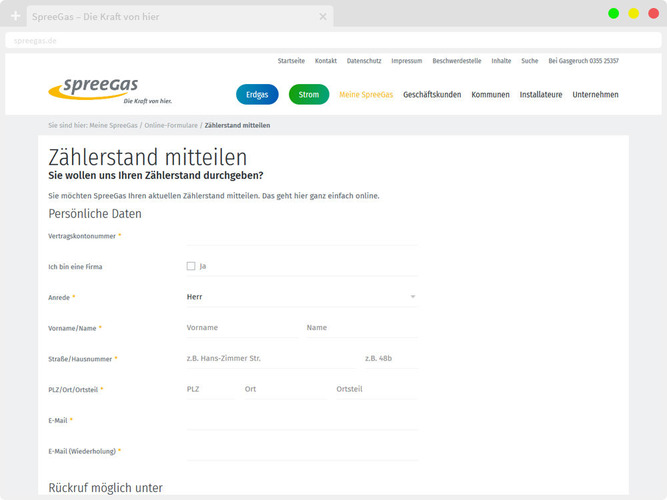Close the SpreeGas browser tab
Screen dimensions: 667x500
click(322, 17)
